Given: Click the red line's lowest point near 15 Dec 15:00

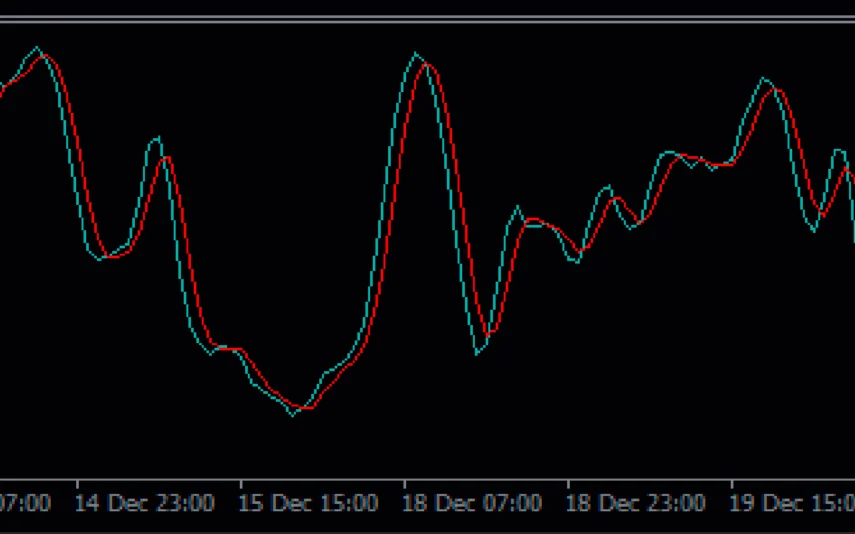Looking at the screenshot, I should click(308, 408).
